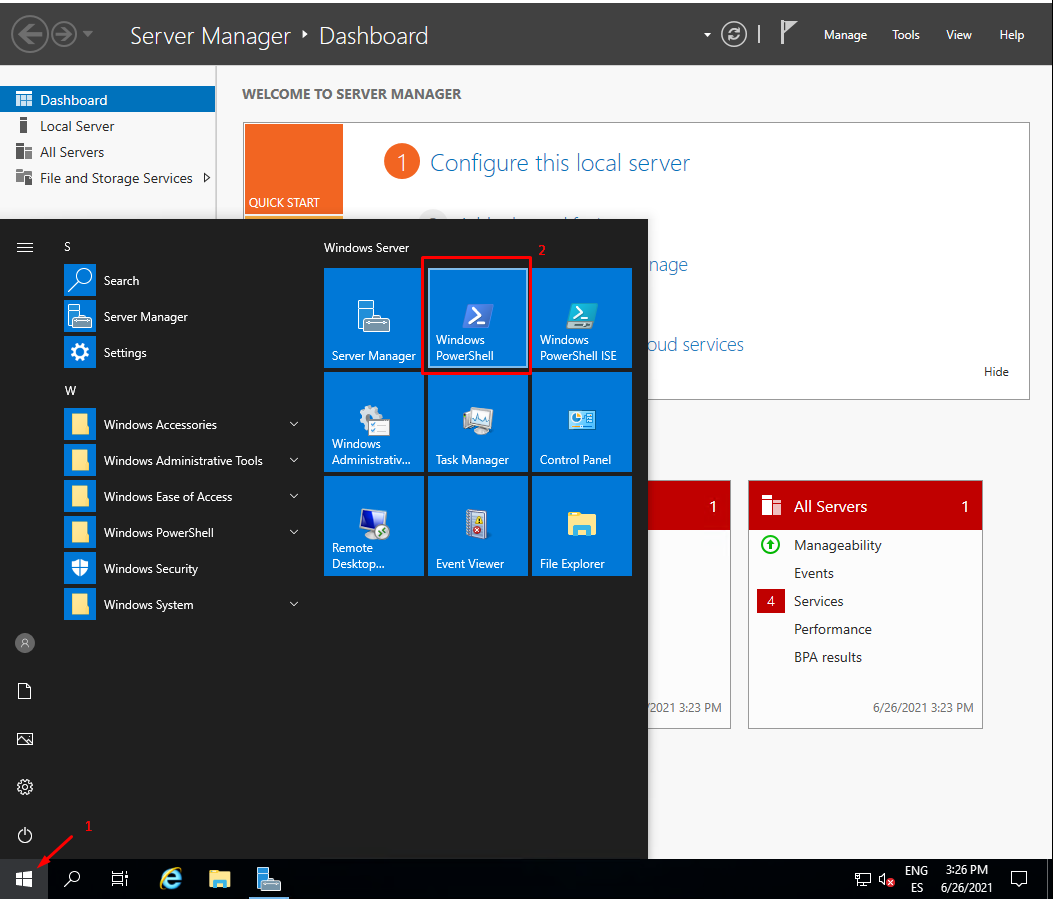1053x899 pixels.
Task: Open the Help menu
Action: pos(1011,35)
